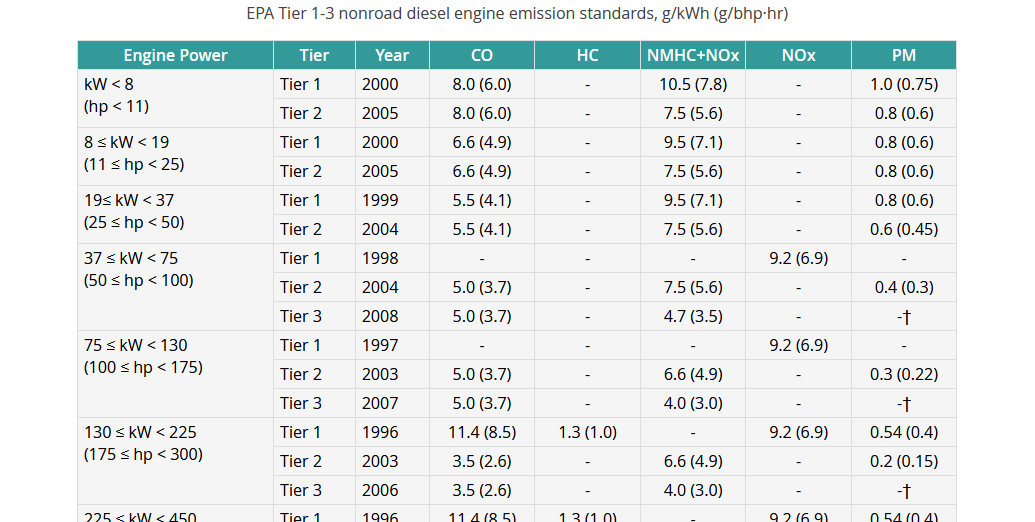The width and height of the screenshot is (1035, 522).
Task: Click year 2007 in the table
Action: (380, 404)
